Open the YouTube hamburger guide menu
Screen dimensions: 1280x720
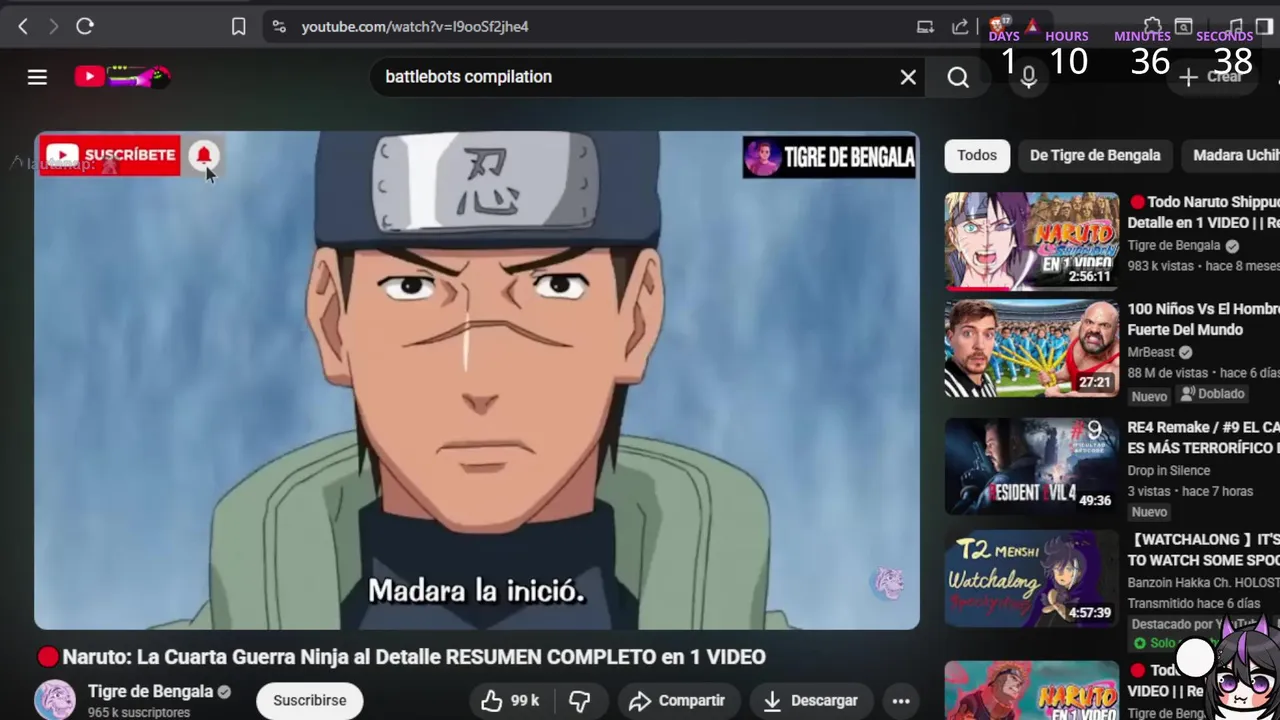37,77
